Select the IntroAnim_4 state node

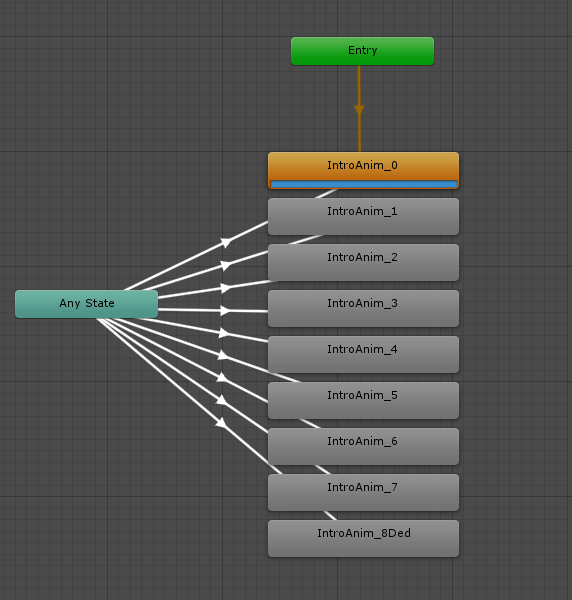pyautogui.click(x=363, y=354)
